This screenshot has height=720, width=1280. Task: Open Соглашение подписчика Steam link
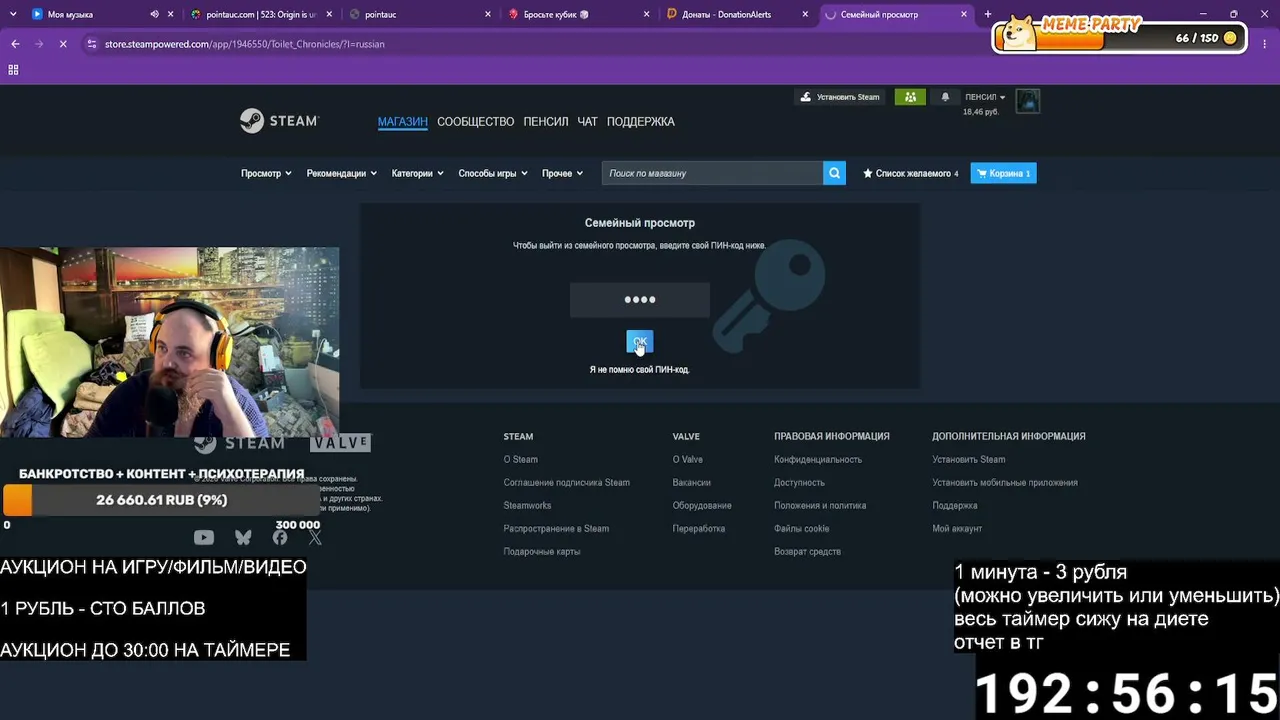tap(566, 483)
